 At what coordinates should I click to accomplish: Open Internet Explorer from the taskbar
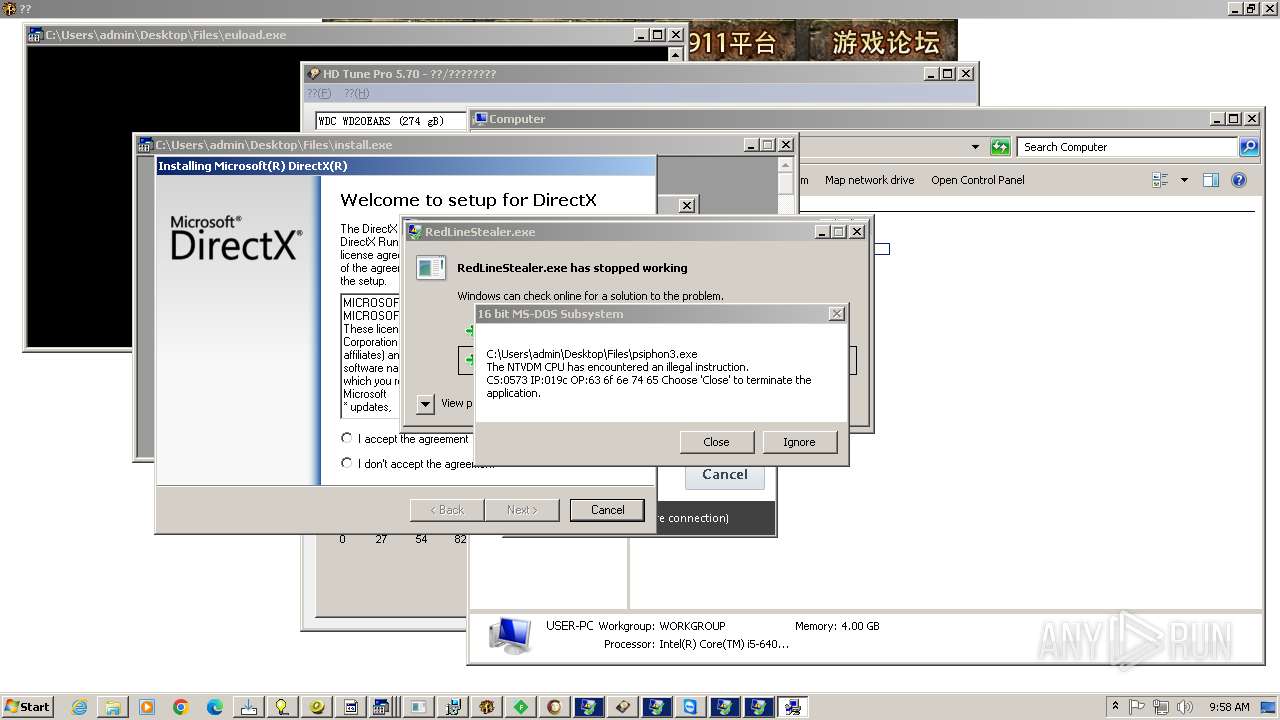[79, 707]
